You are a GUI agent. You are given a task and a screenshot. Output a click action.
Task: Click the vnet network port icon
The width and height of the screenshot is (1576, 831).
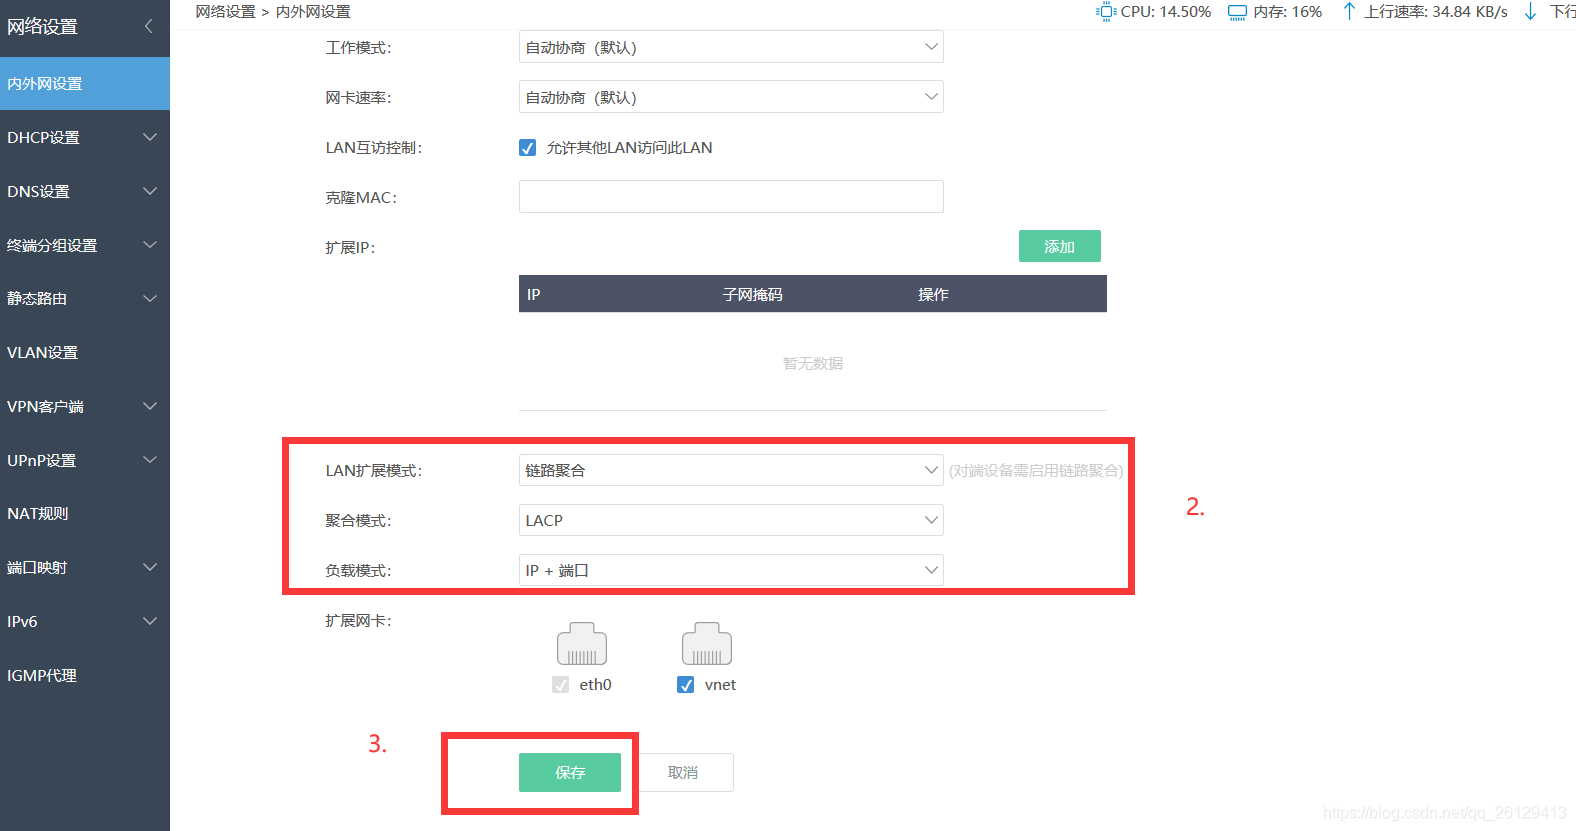(x=707, y=644)
